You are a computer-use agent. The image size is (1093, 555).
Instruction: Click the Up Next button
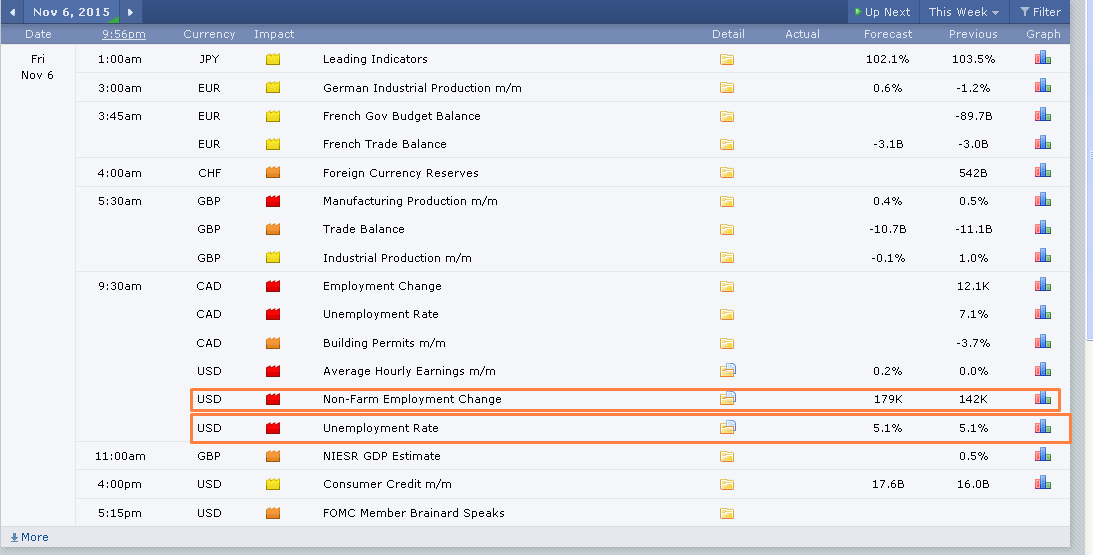tap(881, 12)
